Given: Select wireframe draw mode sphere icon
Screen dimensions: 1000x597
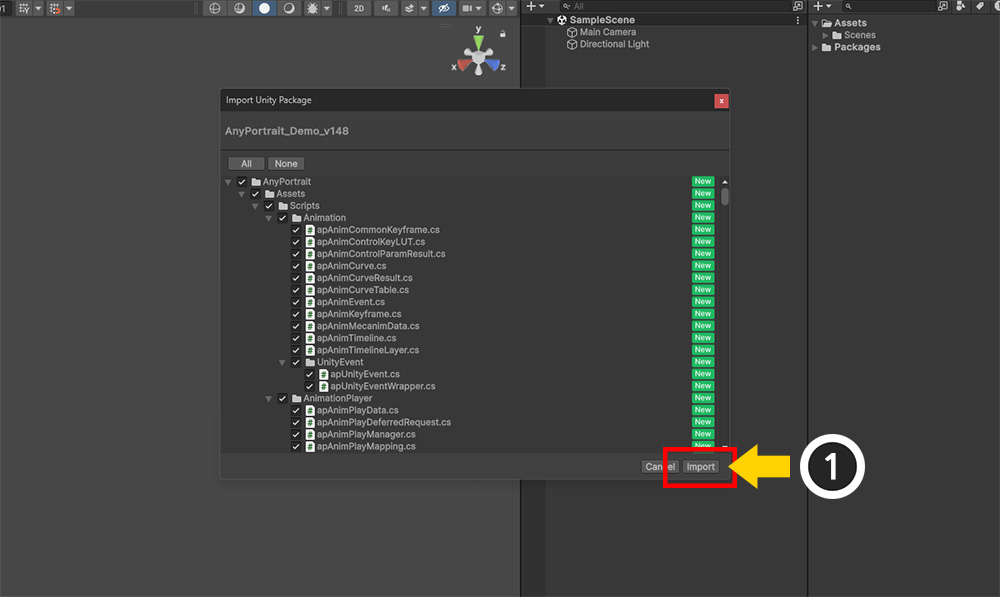Looking at the screenshot, I should point(215,8).
